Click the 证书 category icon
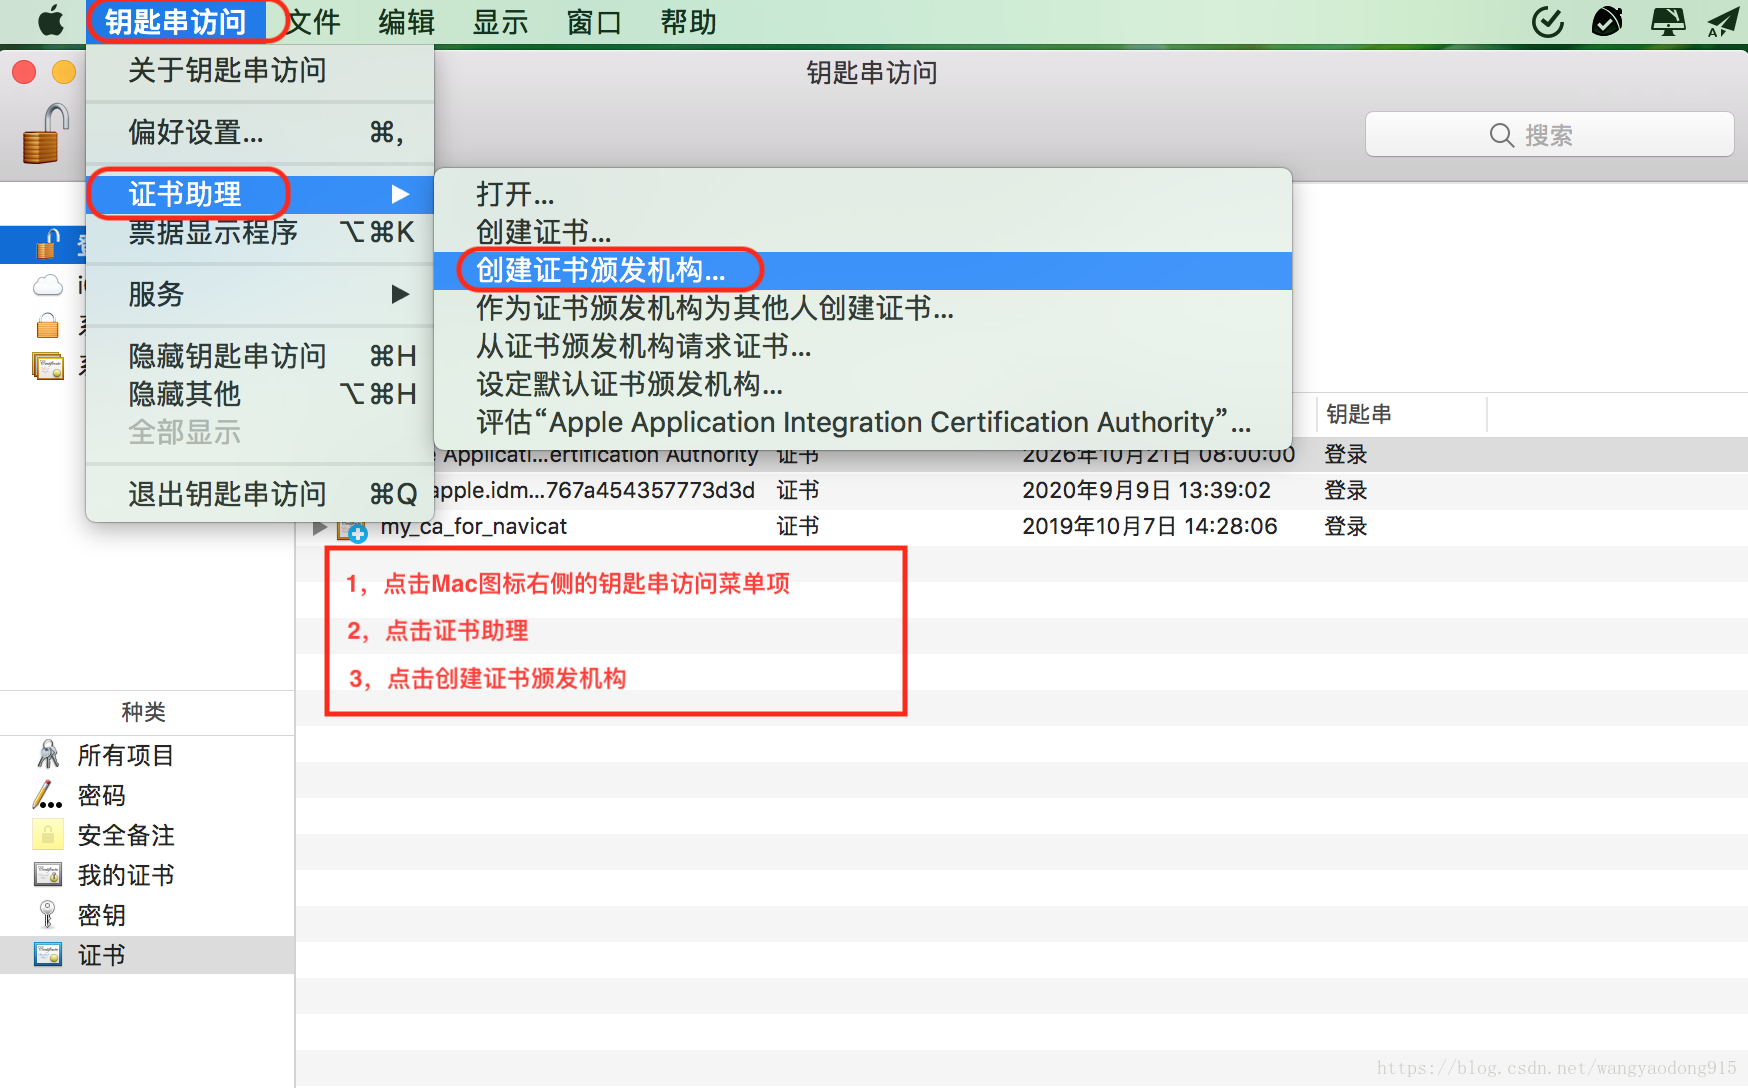Image resolution: width=1748 pixels, height=1088 pixels. [48, 954]
